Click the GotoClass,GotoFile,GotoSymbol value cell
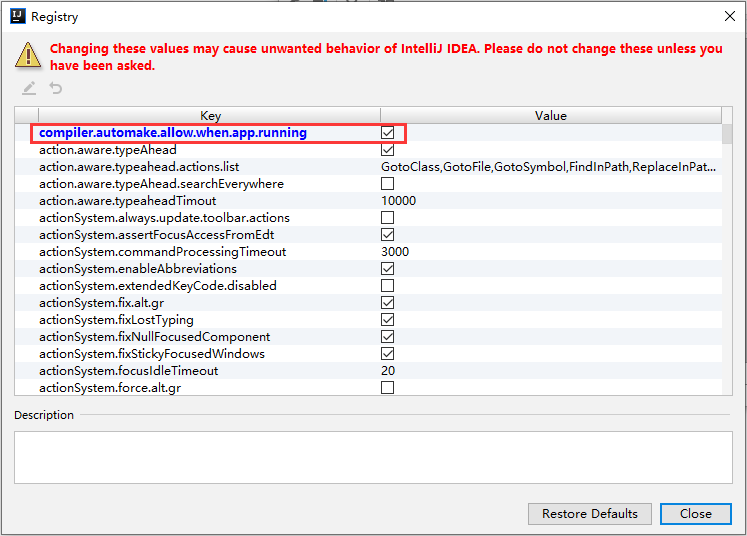747x536 pixels. pos(548,167)
